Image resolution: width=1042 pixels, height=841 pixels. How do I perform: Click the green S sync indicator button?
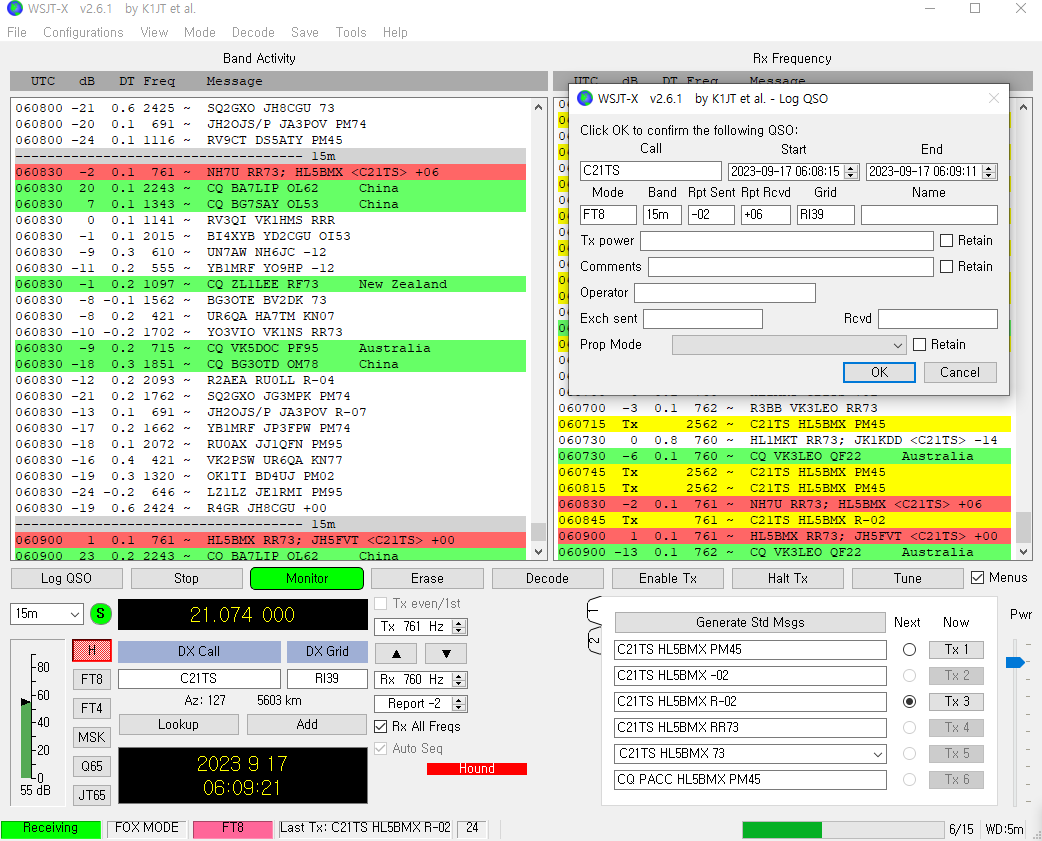coord(101,614)
